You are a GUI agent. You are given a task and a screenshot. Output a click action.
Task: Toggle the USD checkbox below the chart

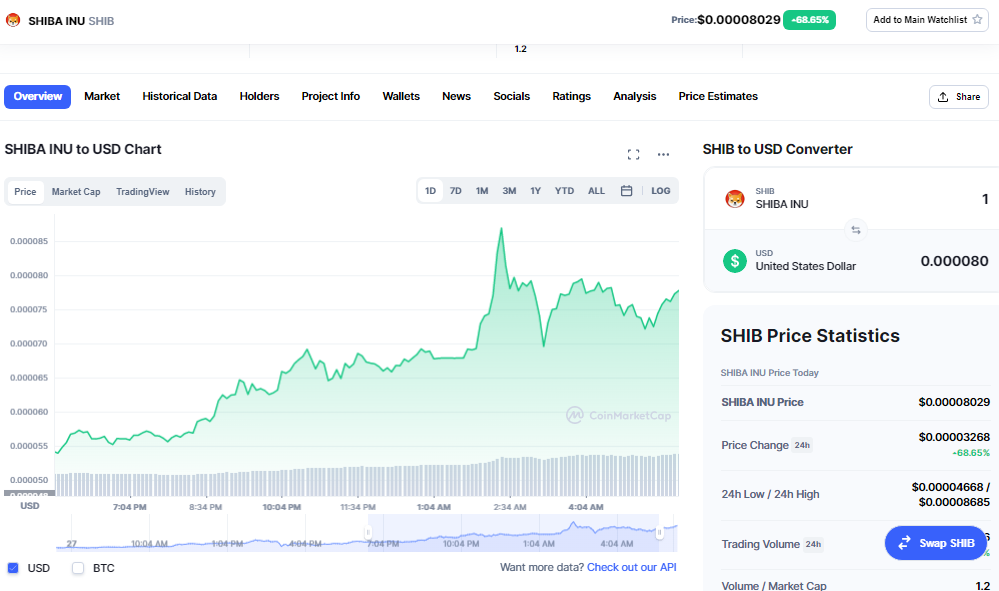(13, 567)
